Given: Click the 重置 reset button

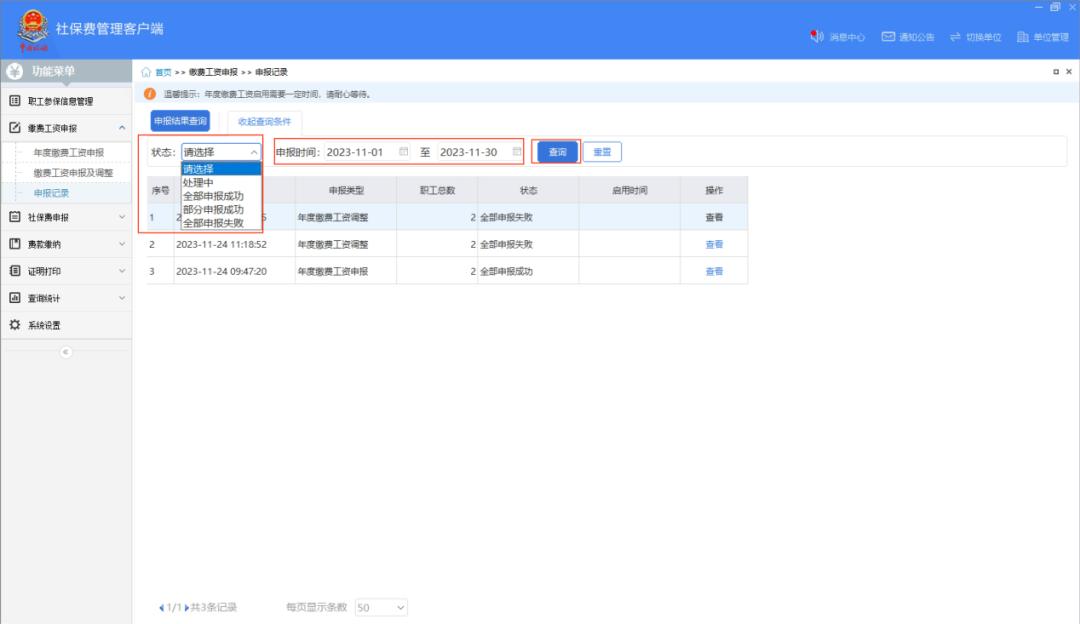Looking at the screenshot, I should (x=602, y=152).
